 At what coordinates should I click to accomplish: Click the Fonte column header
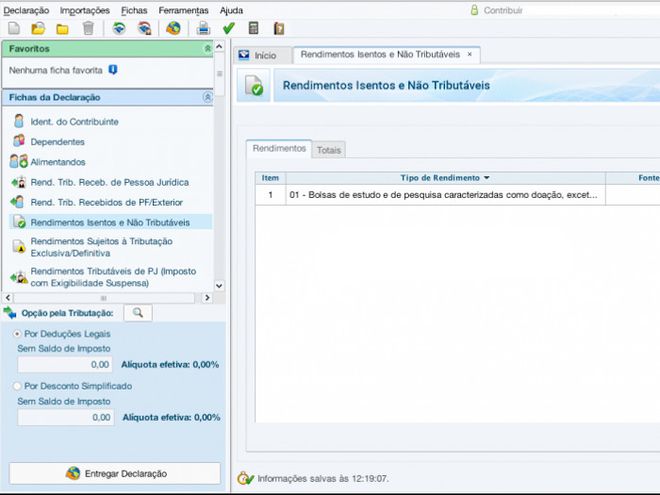pyautogui.click(x=633, y=178)
